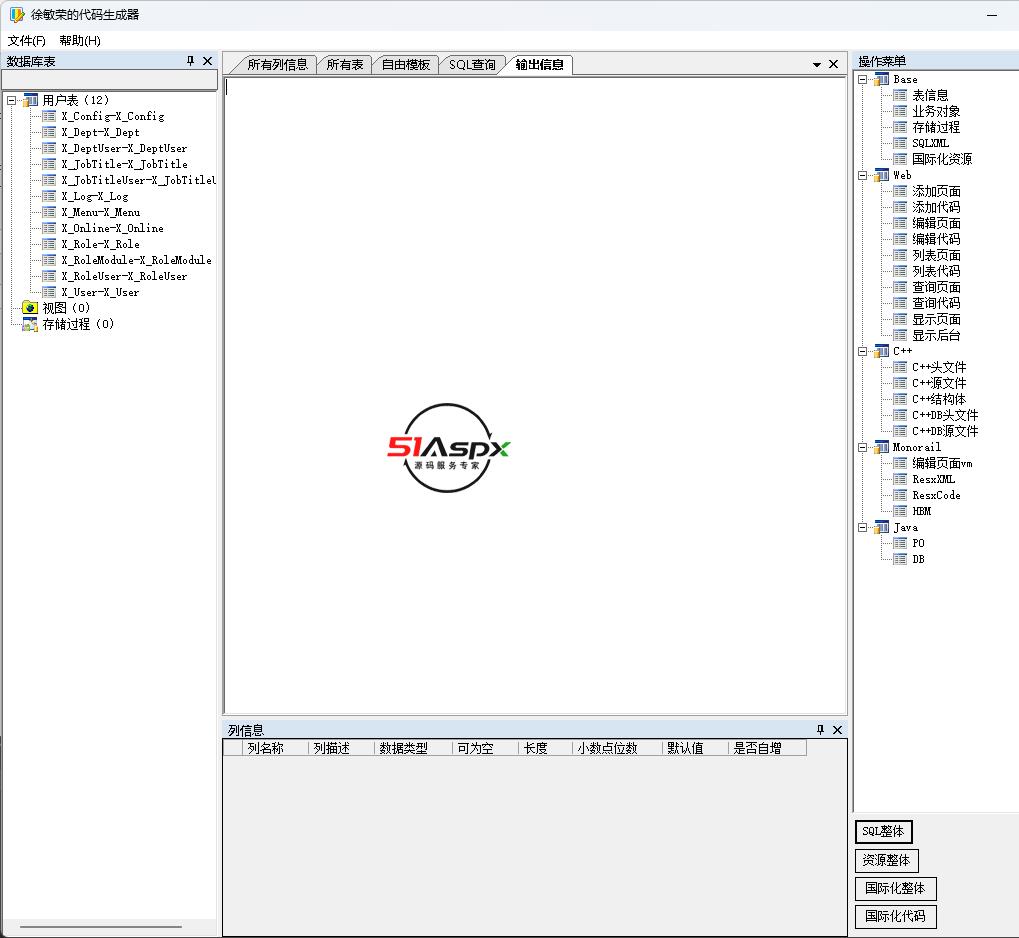The image size is (1019, 938).
Task: Select the 编辑页面vm item
Action: click(x=942, y=463)
